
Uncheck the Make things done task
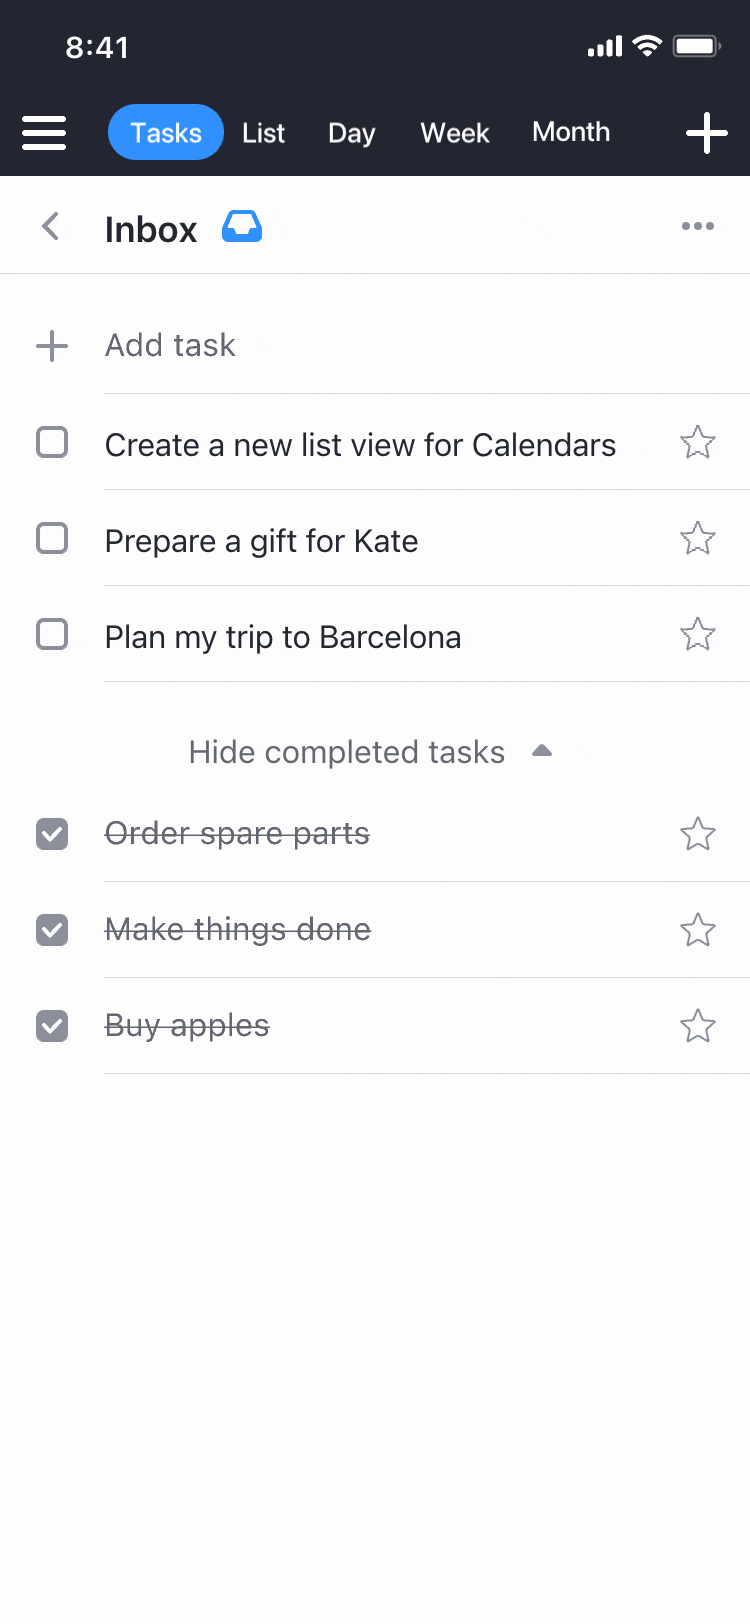[52, 930]
